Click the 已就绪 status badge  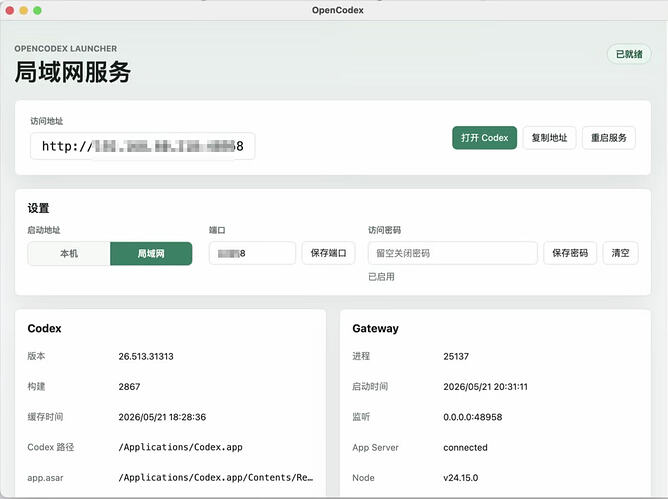pos(629,54)
